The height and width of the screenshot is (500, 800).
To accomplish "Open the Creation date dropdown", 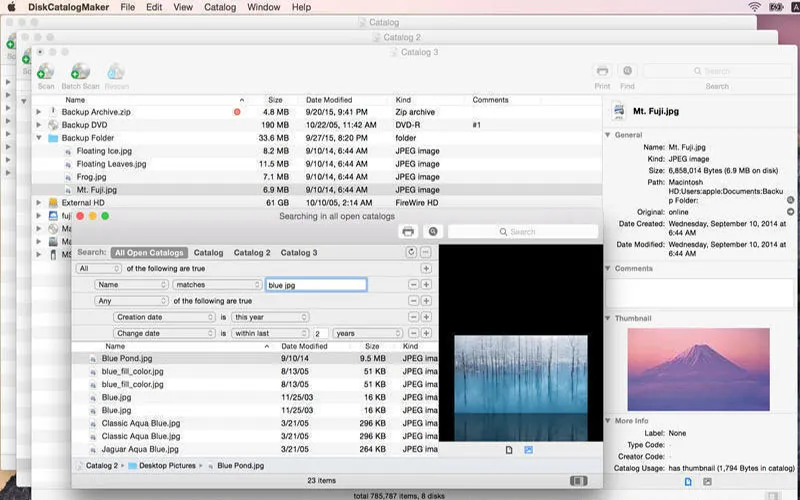I will coord(164,317).
